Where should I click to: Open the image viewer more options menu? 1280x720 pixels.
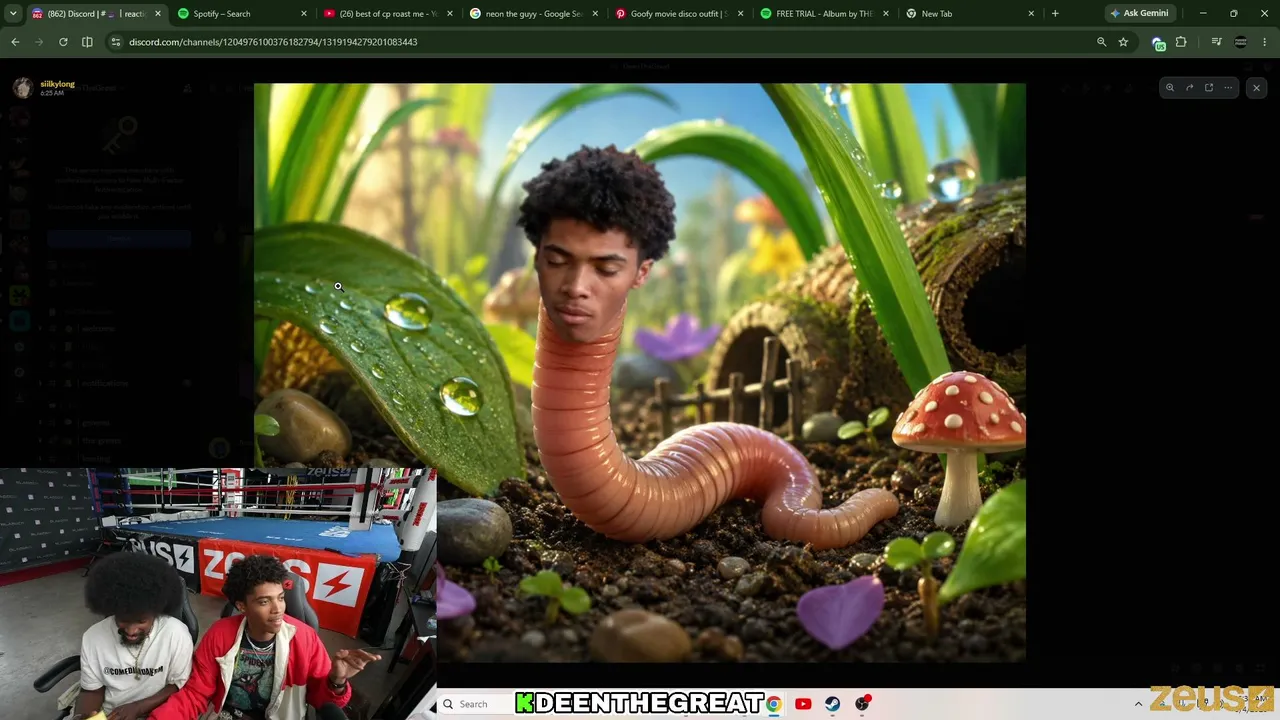[x=1228, y=88]
